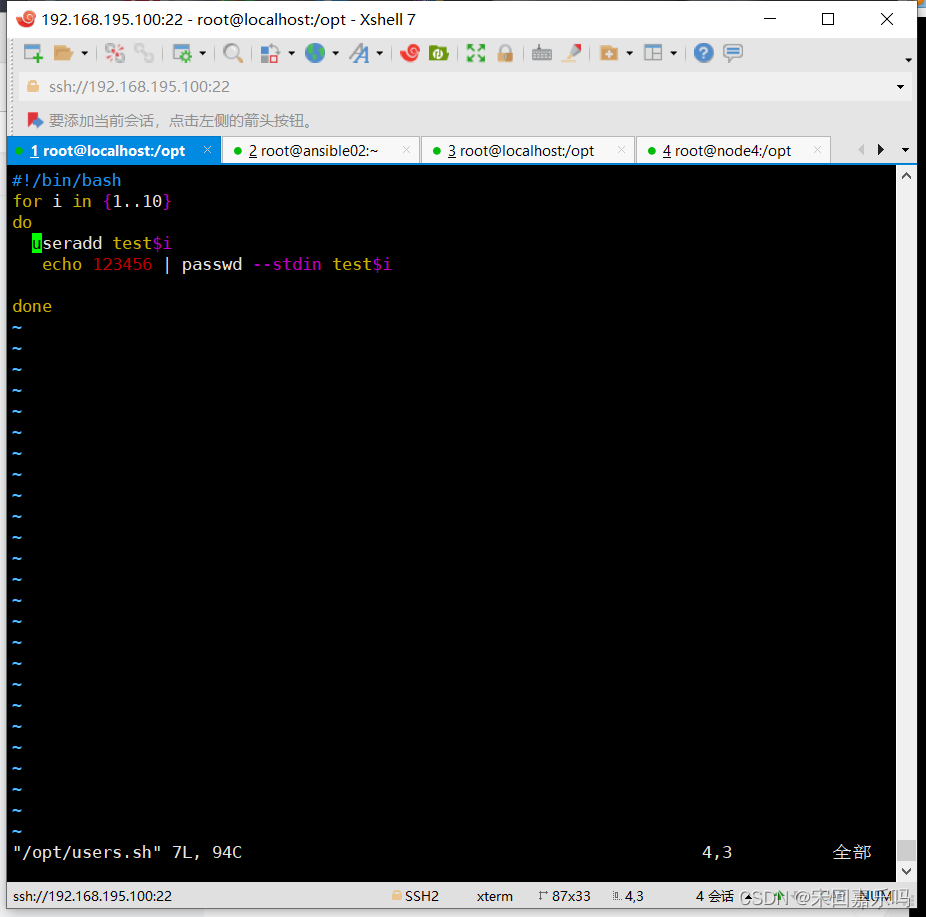Show previous tabs with left arrow
This screenshot has width=926, height=917.
click(x=861, y=149)
